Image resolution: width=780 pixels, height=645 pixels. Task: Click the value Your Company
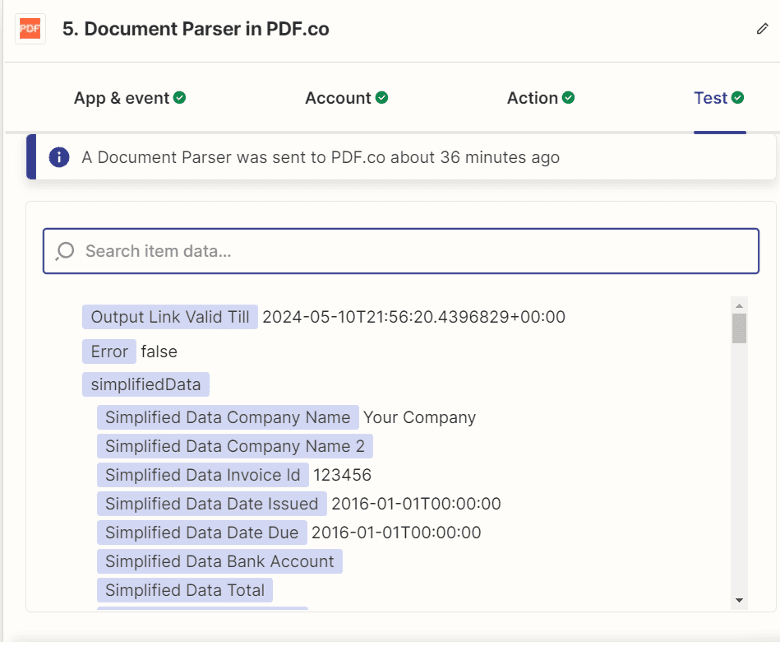pos(419,417)
